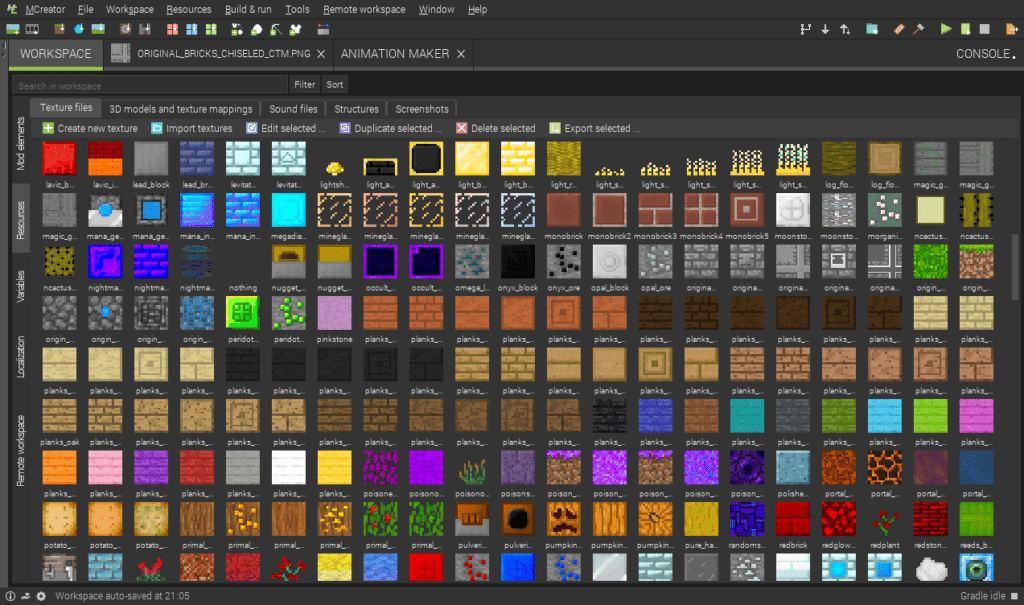The width and height of the screenshot is (1024, 605).
Task: Select the Localization side tab
Action: [20, 357]
